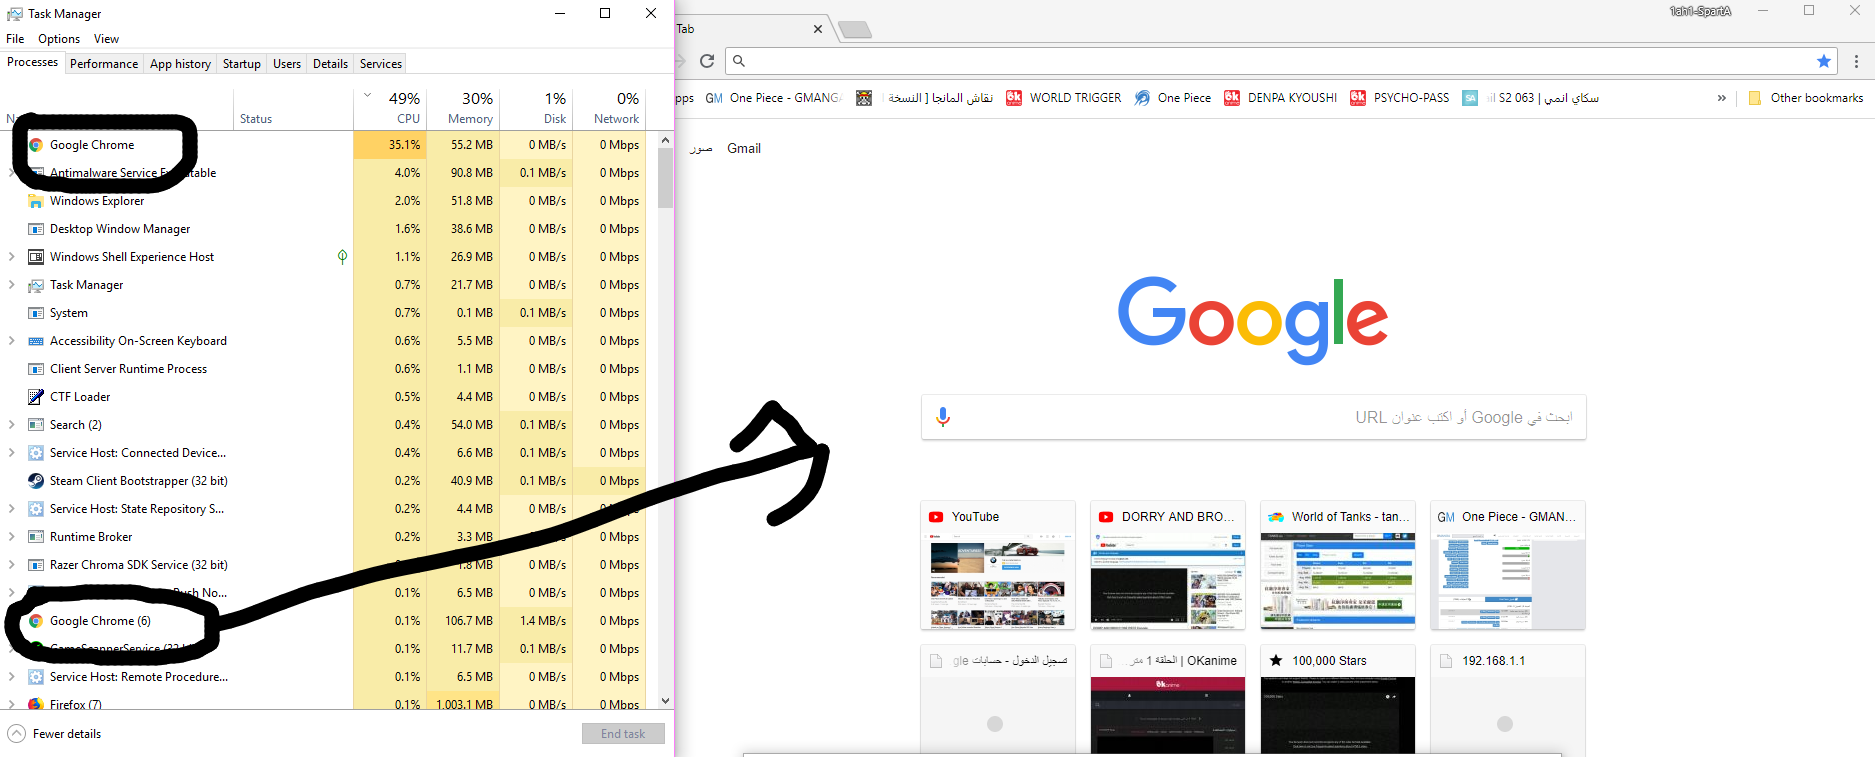This screenshot has width=1875, height=757.
Task: Open OKanime most-visited thumbnail
Action: click(1168, 700)
